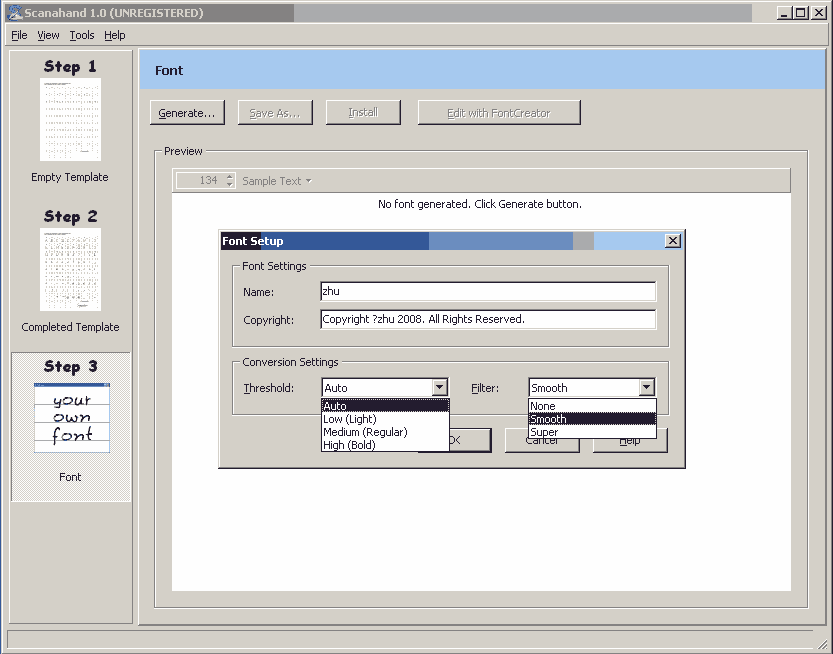Click the Copyright input field
Screen dimensions: 833x654
click(488, 319)
